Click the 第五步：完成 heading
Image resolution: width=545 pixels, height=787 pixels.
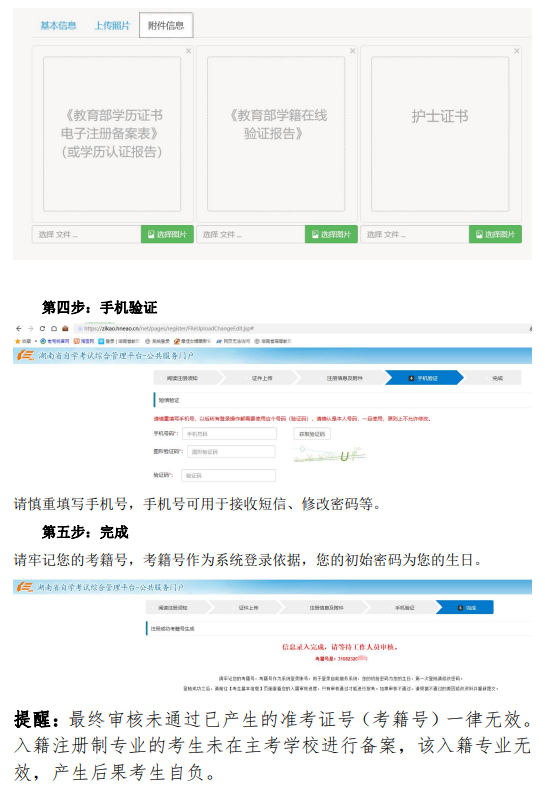coord(85,532)
